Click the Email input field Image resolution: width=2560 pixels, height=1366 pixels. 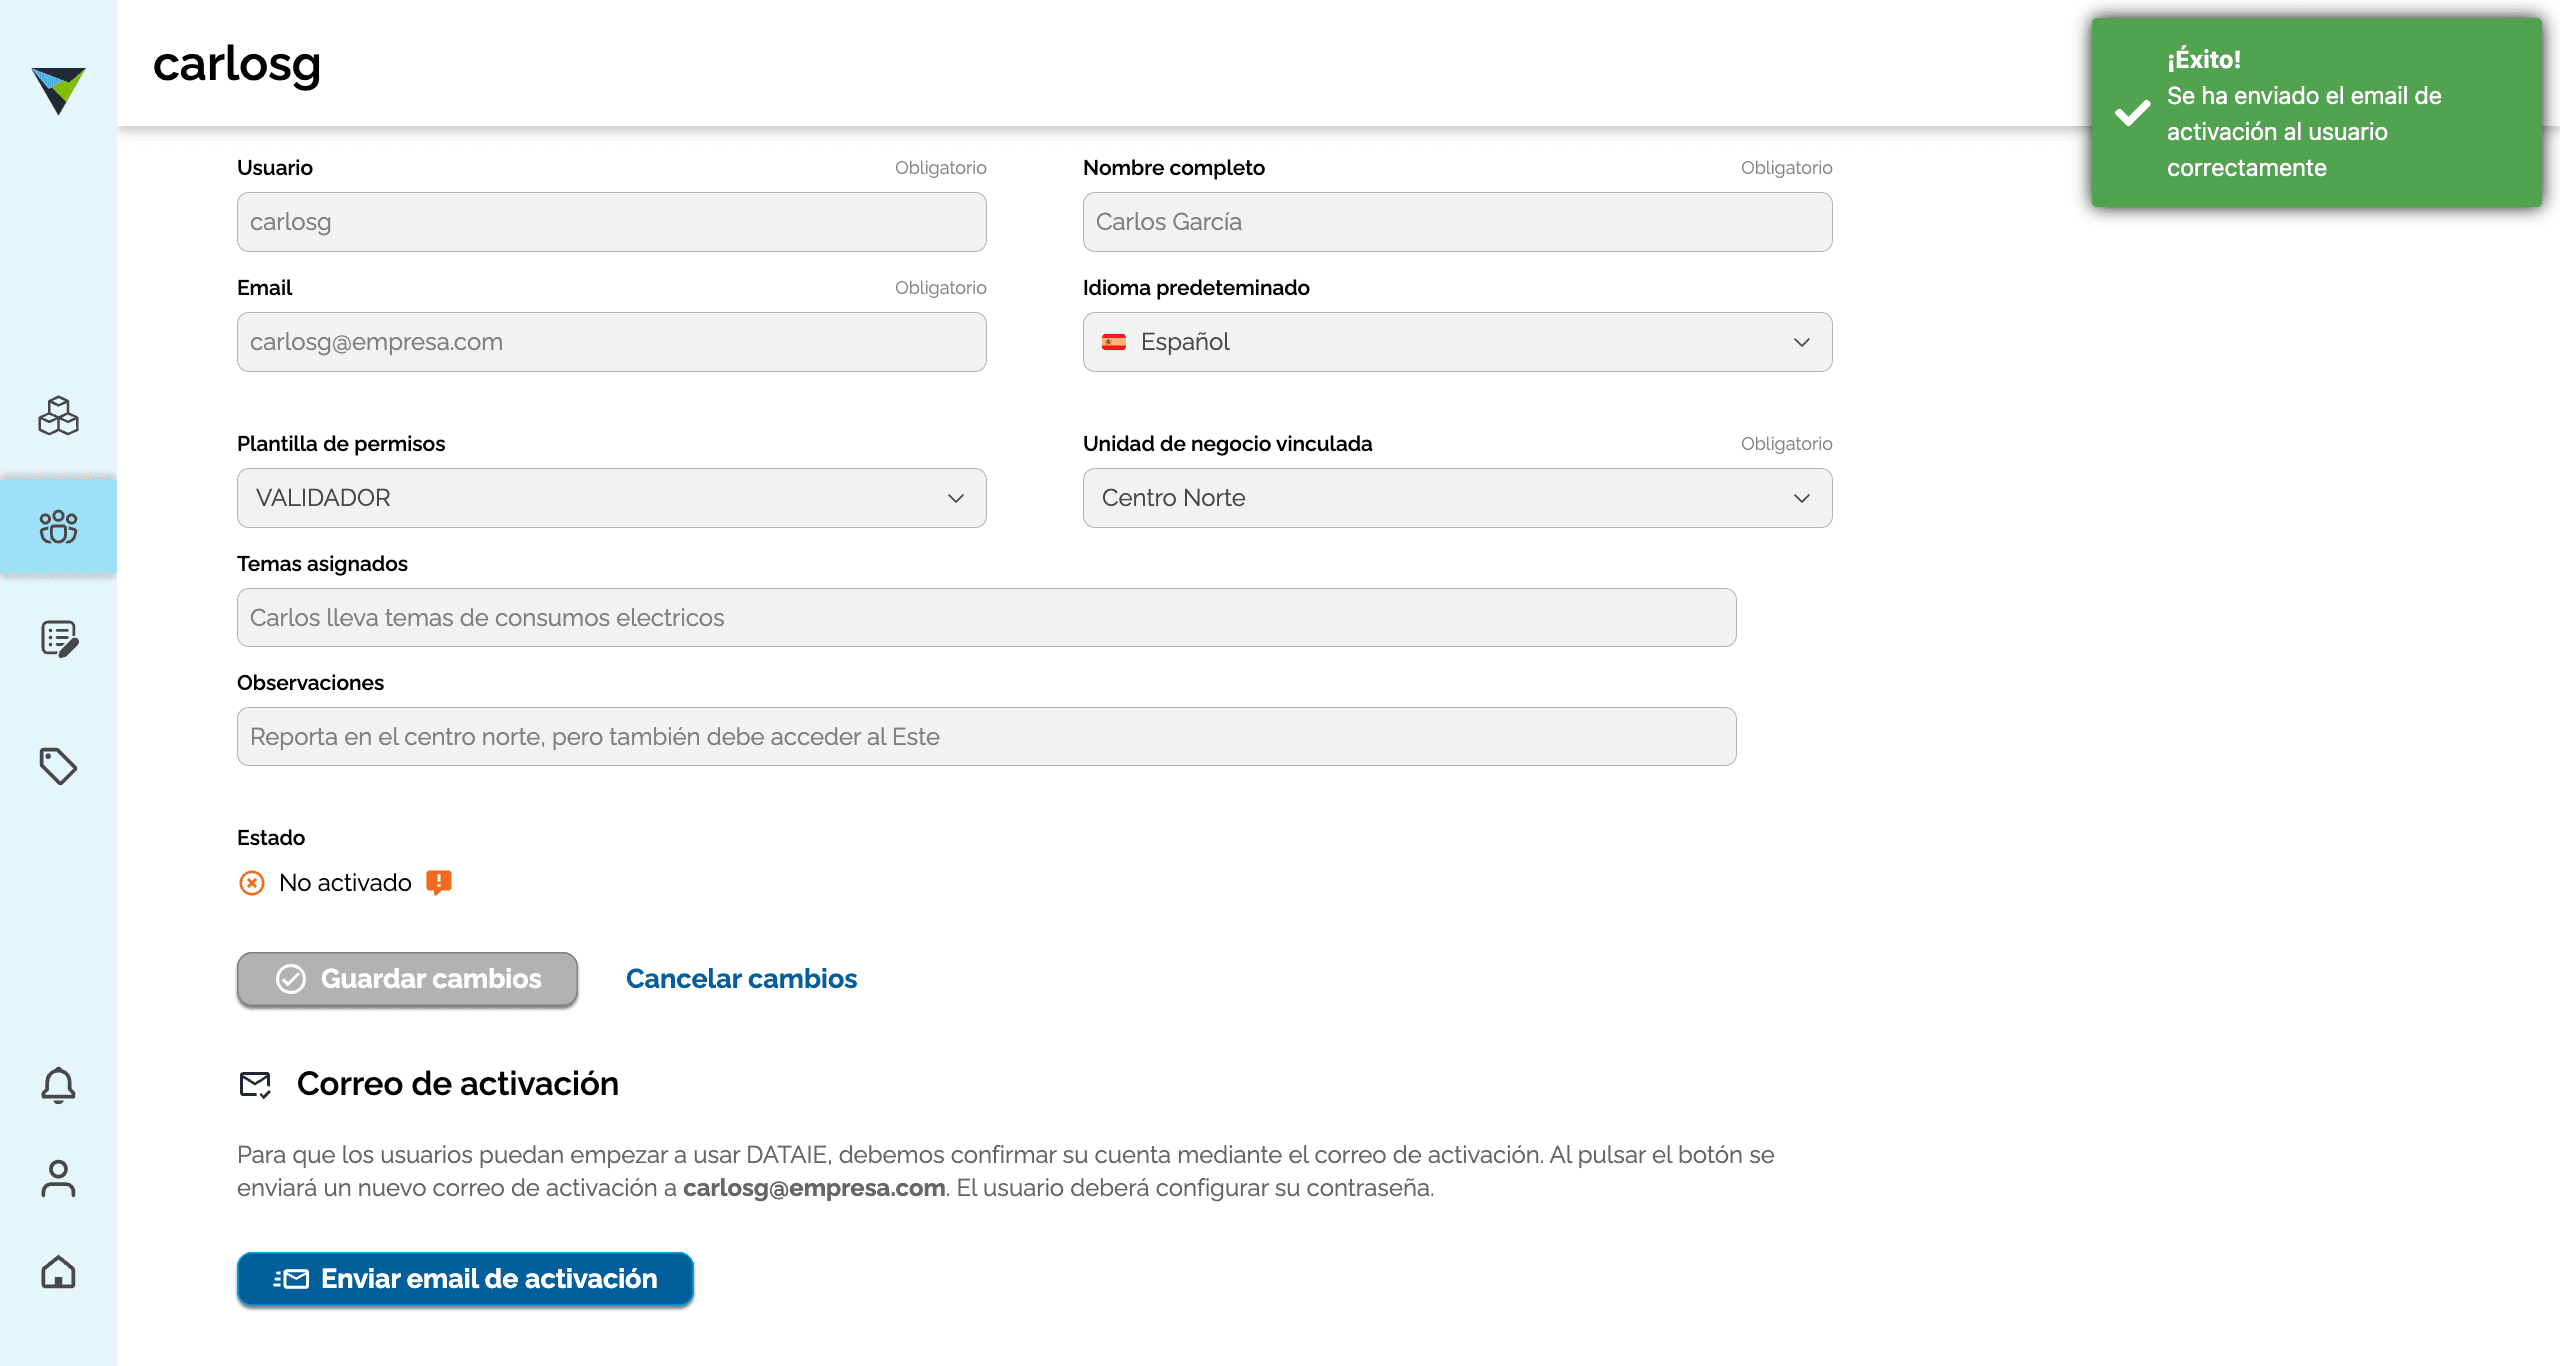(611, 342)
